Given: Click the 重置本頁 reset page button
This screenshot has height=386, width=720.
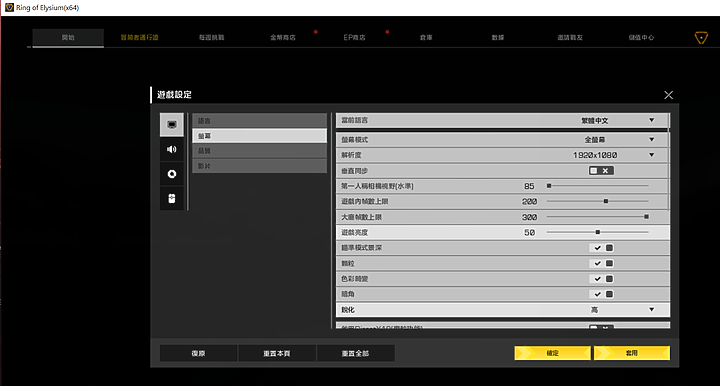Looking at the screenshot, I should click(277, 353).
